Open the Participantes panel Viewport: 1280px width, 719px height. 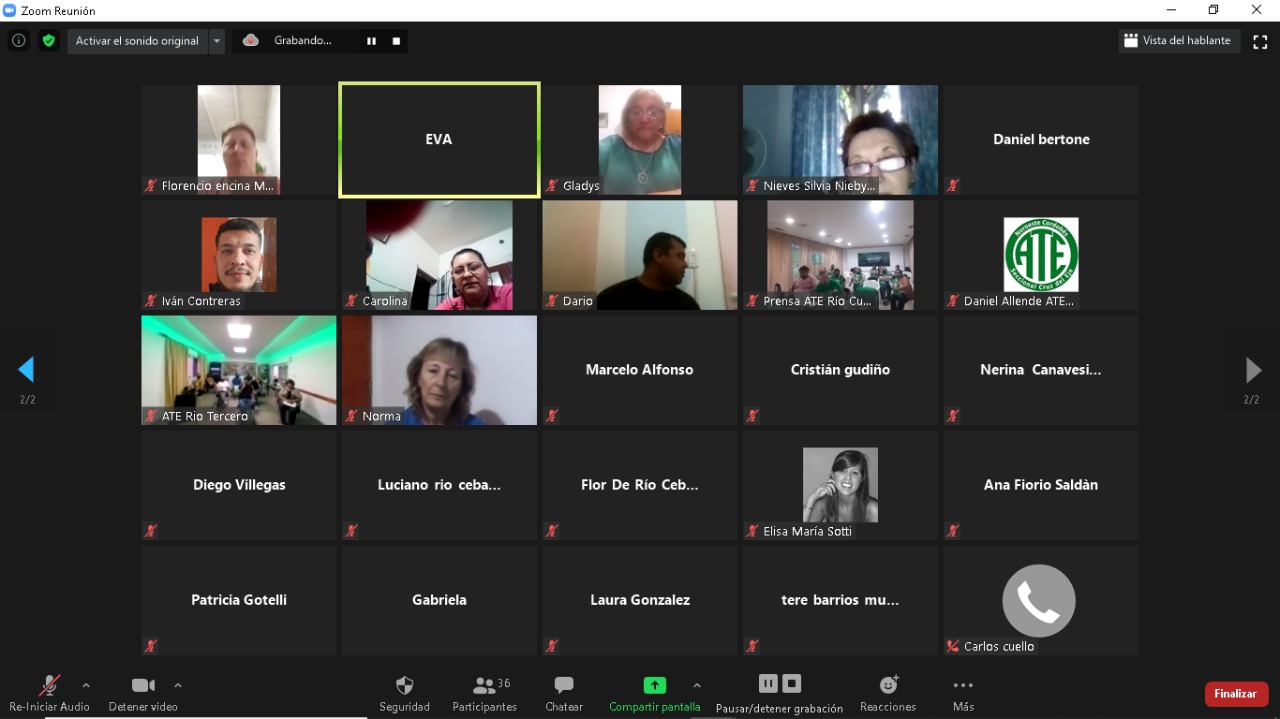pos(485,693)
